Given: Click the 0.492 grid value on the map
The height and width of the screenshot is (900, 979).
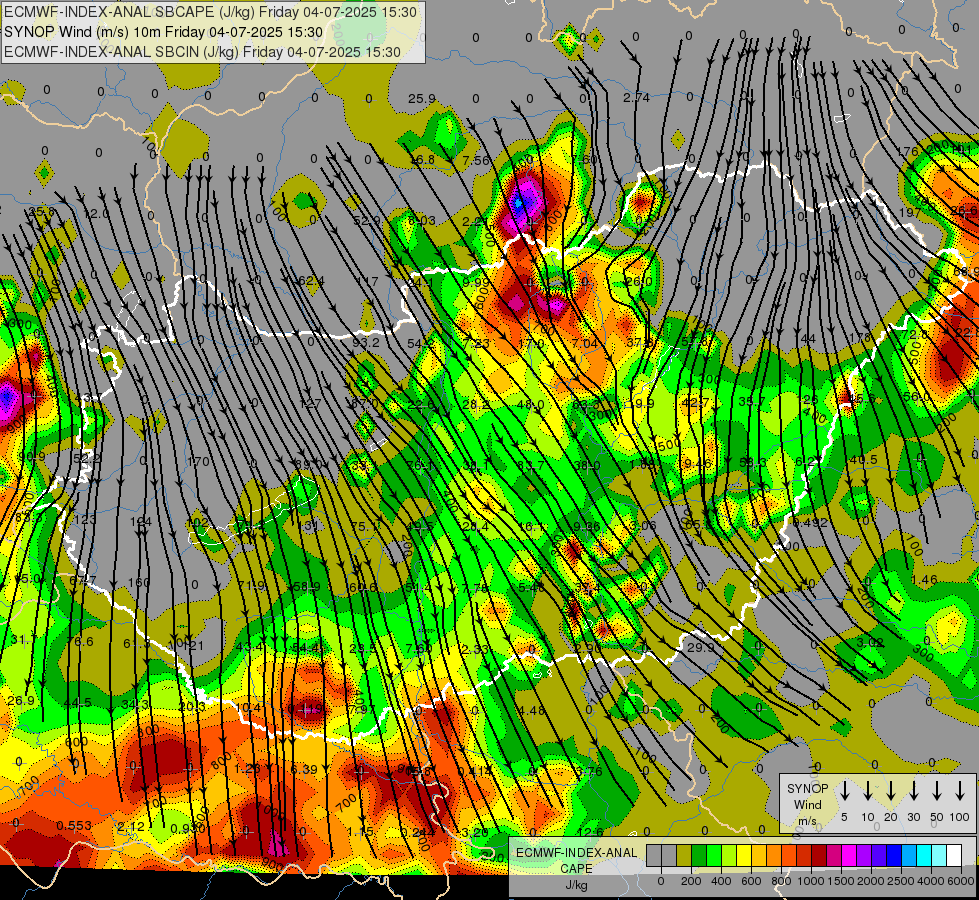Looking at the screenshot, I should pos(810,523).
